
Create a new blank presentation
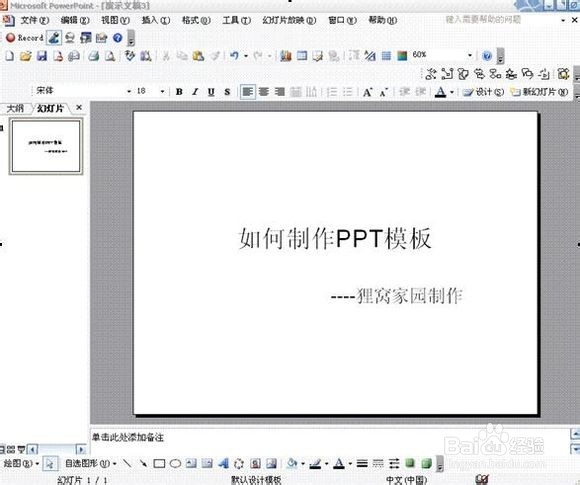coord(10,56)
